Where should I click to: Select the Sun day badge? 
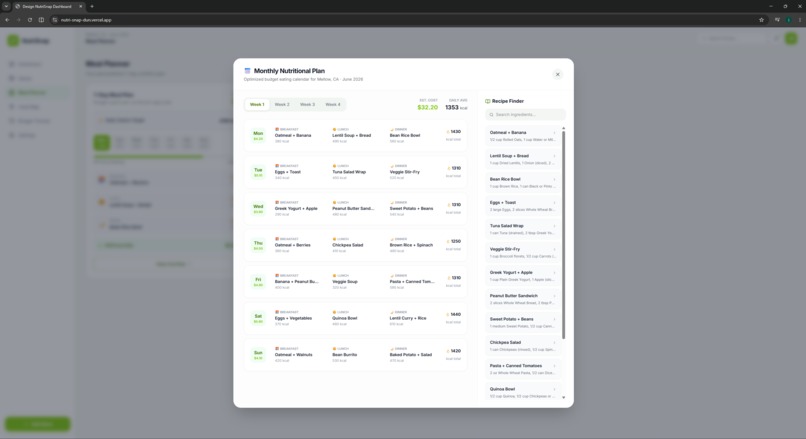click(x=258, y=355)
